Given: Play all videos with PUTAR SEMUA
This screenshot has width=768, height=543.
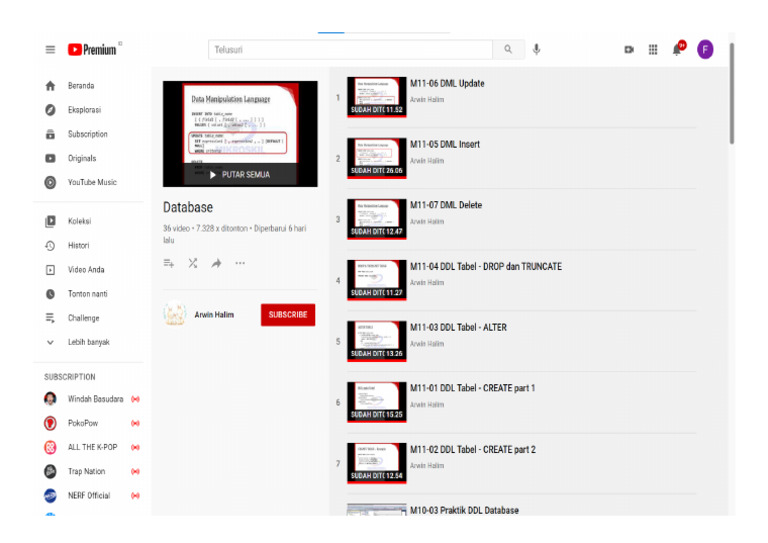Looking at the screenshot, I should click(x=240, y=174).
